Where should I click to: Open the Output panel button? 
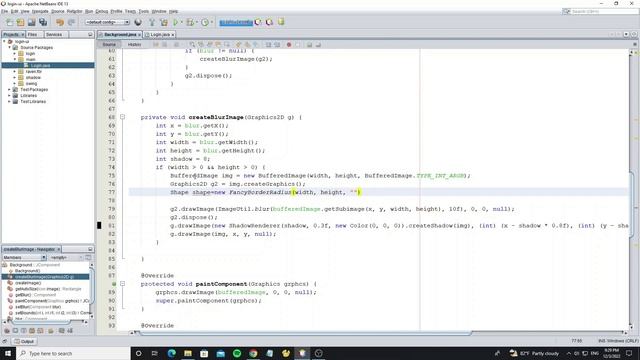24,341
